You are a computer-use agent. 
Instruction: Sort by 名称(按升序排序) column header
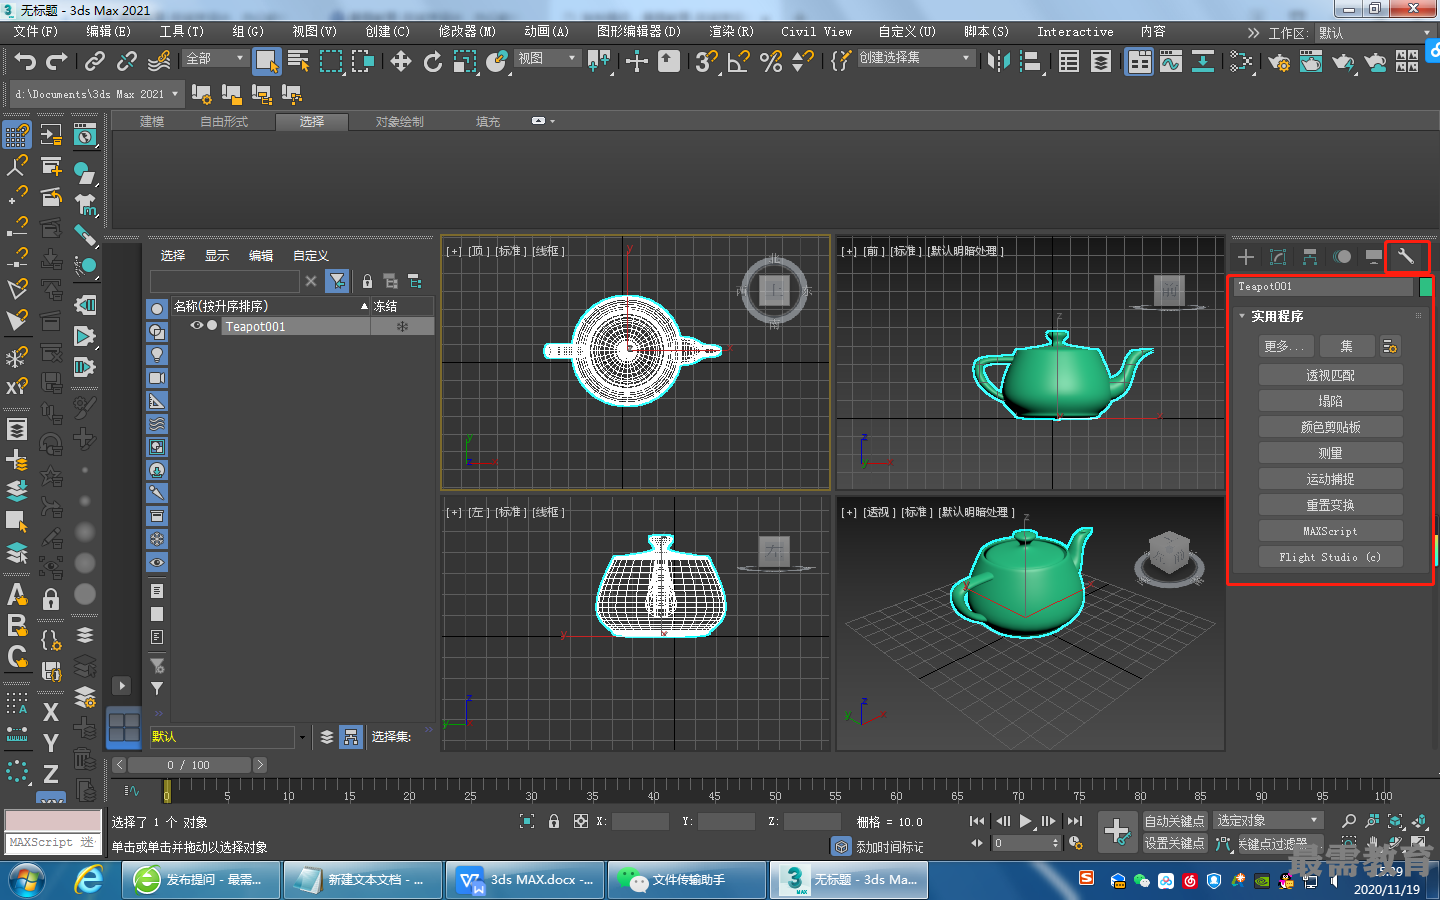point(270,306)
